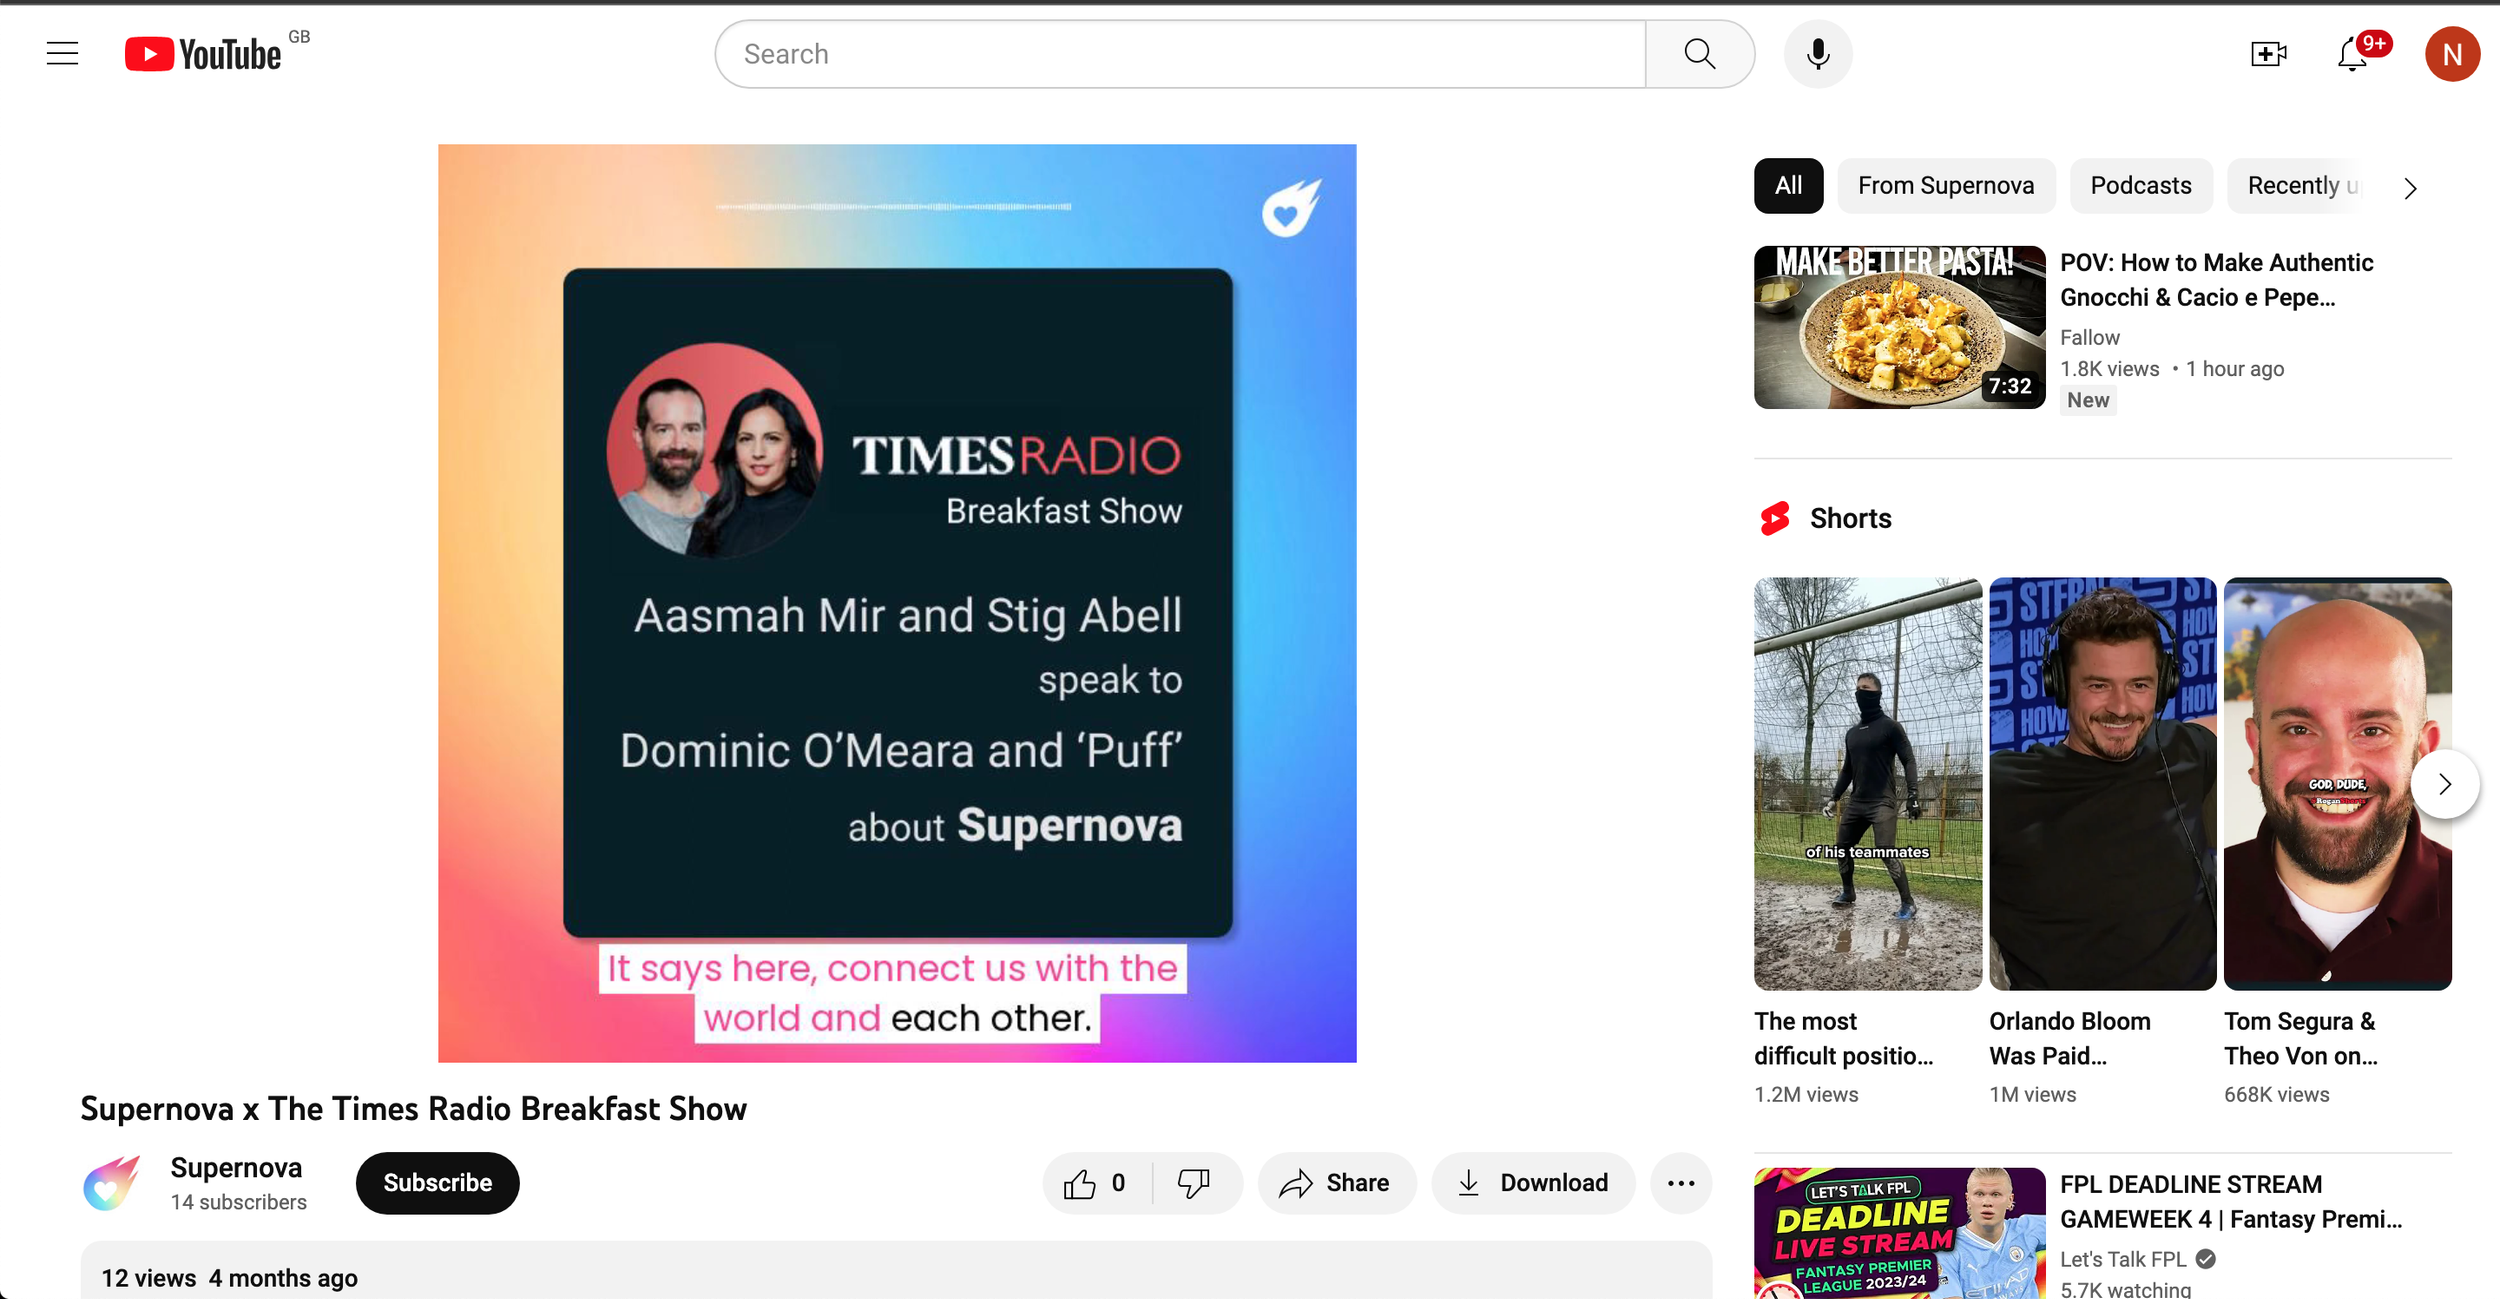Click the Download button for the video
Screen dimensions: 2500x1299
pos(1534,1182)
